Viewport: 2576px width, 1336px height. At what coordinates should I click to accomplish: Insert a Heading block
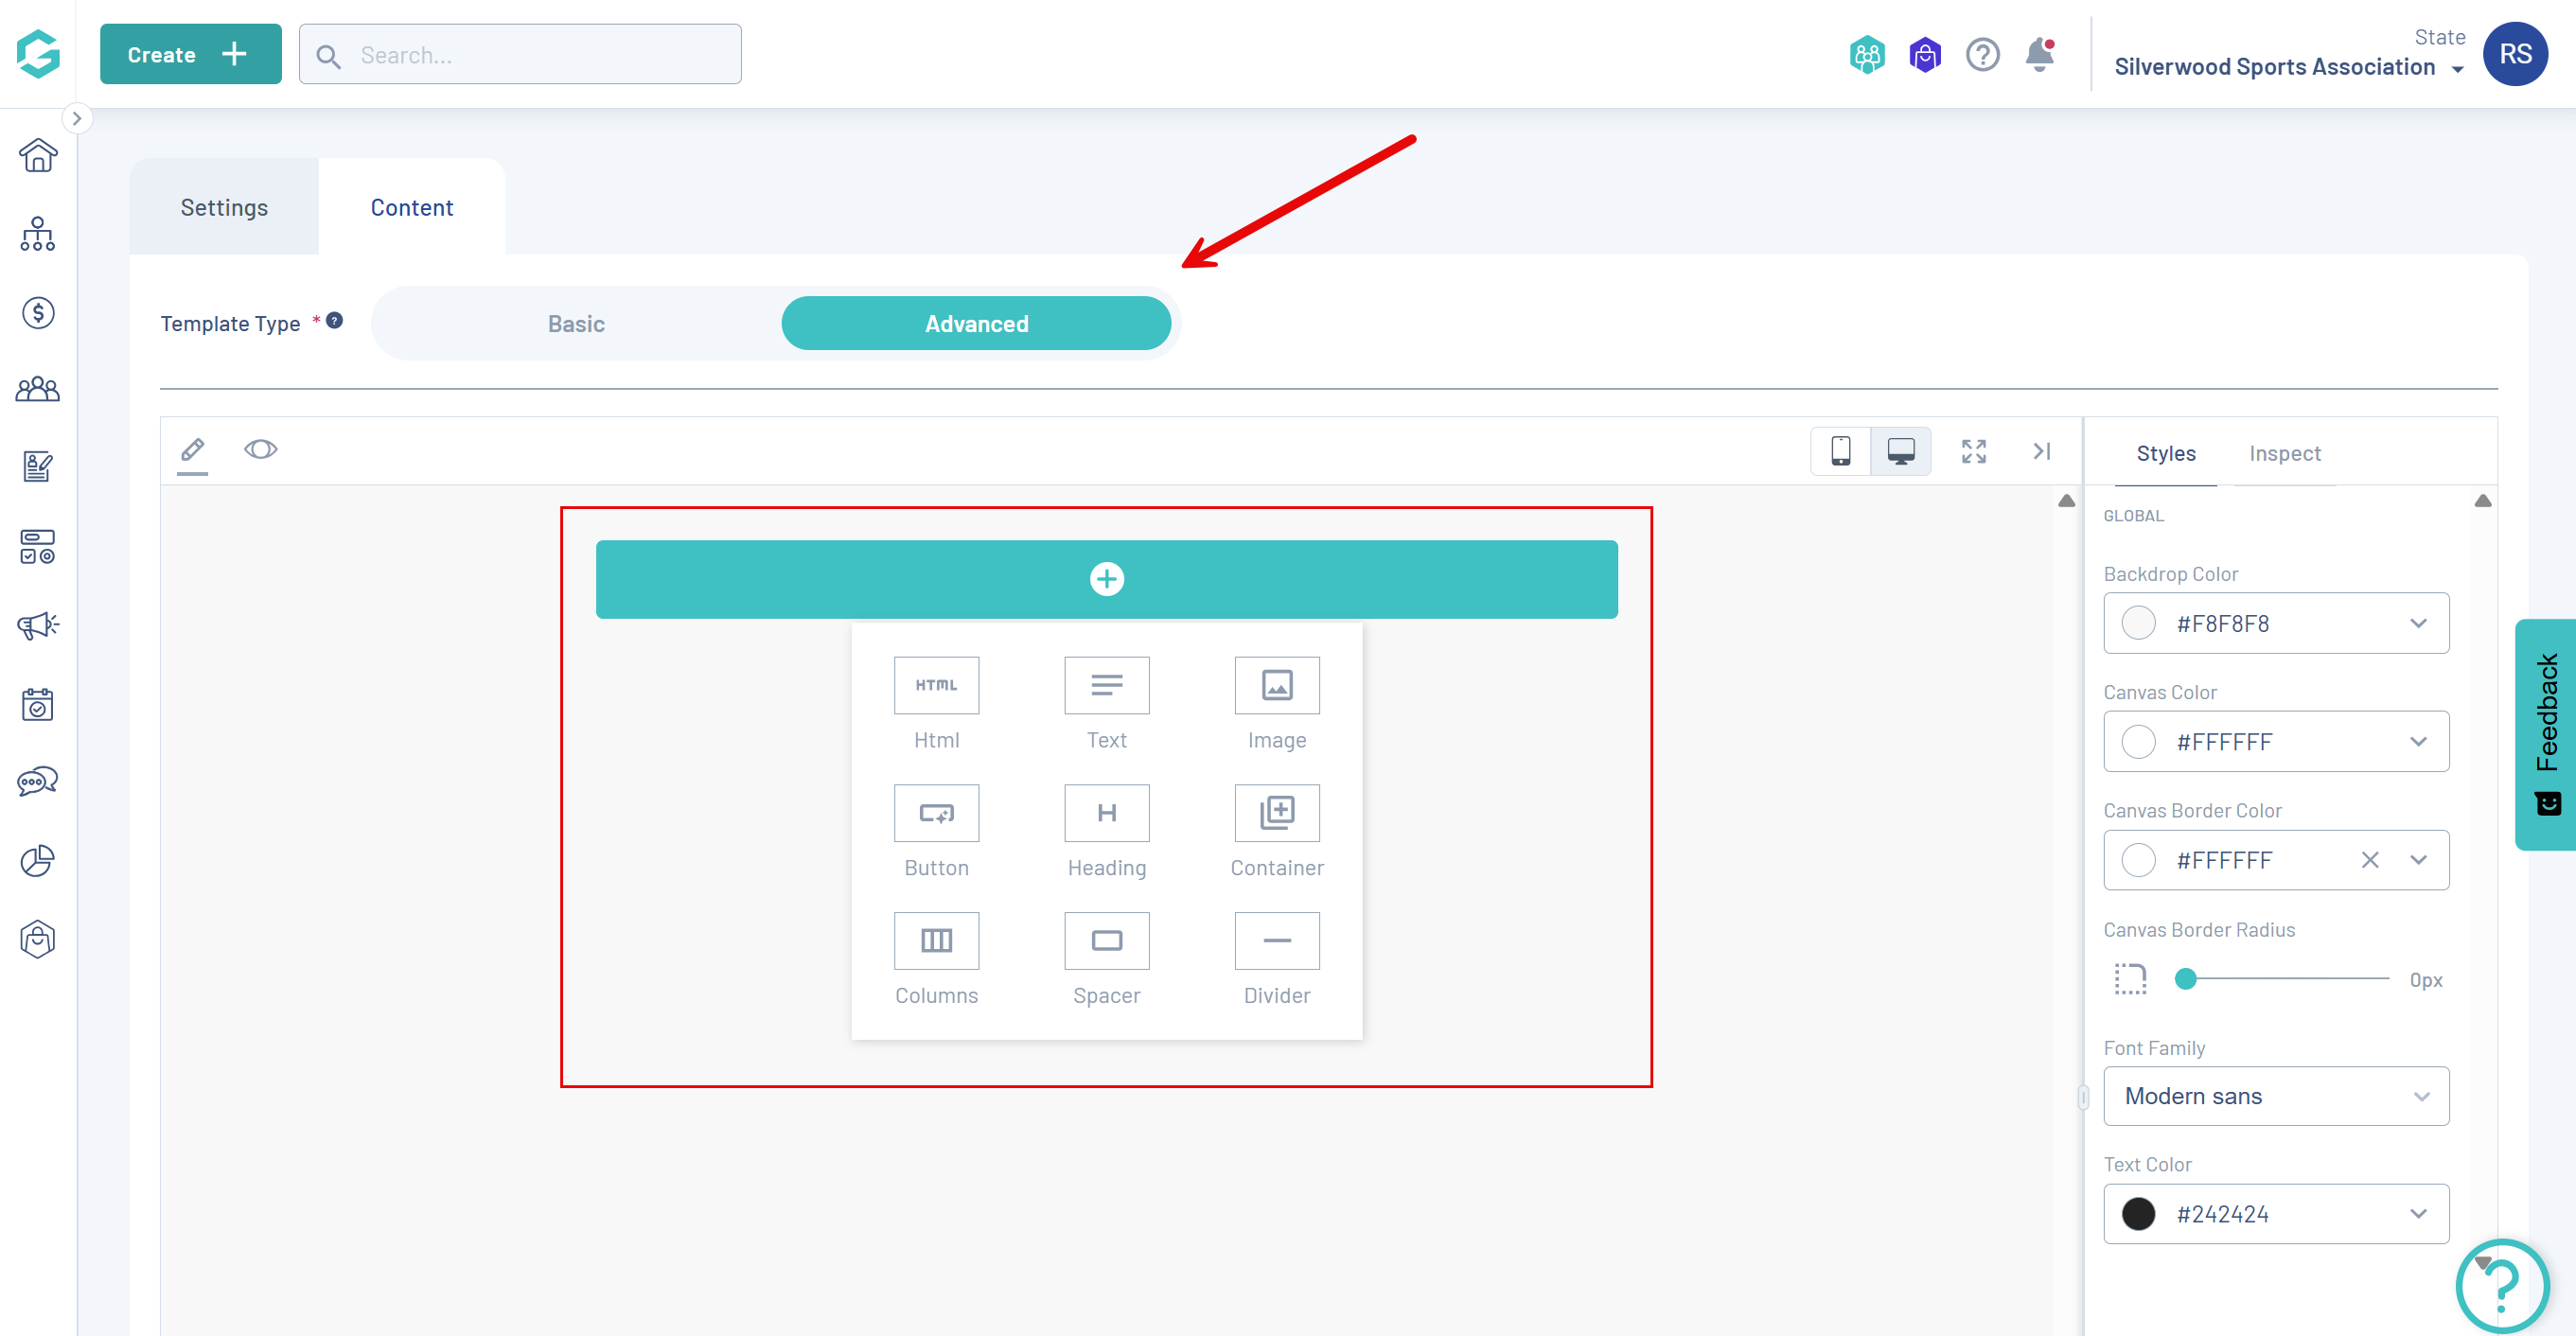1106,813
